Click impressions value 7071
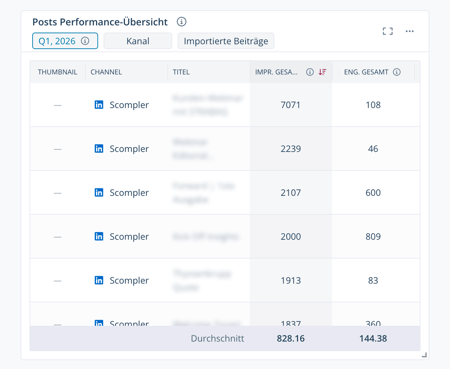The image size is (450, 369). click(290, 105)
